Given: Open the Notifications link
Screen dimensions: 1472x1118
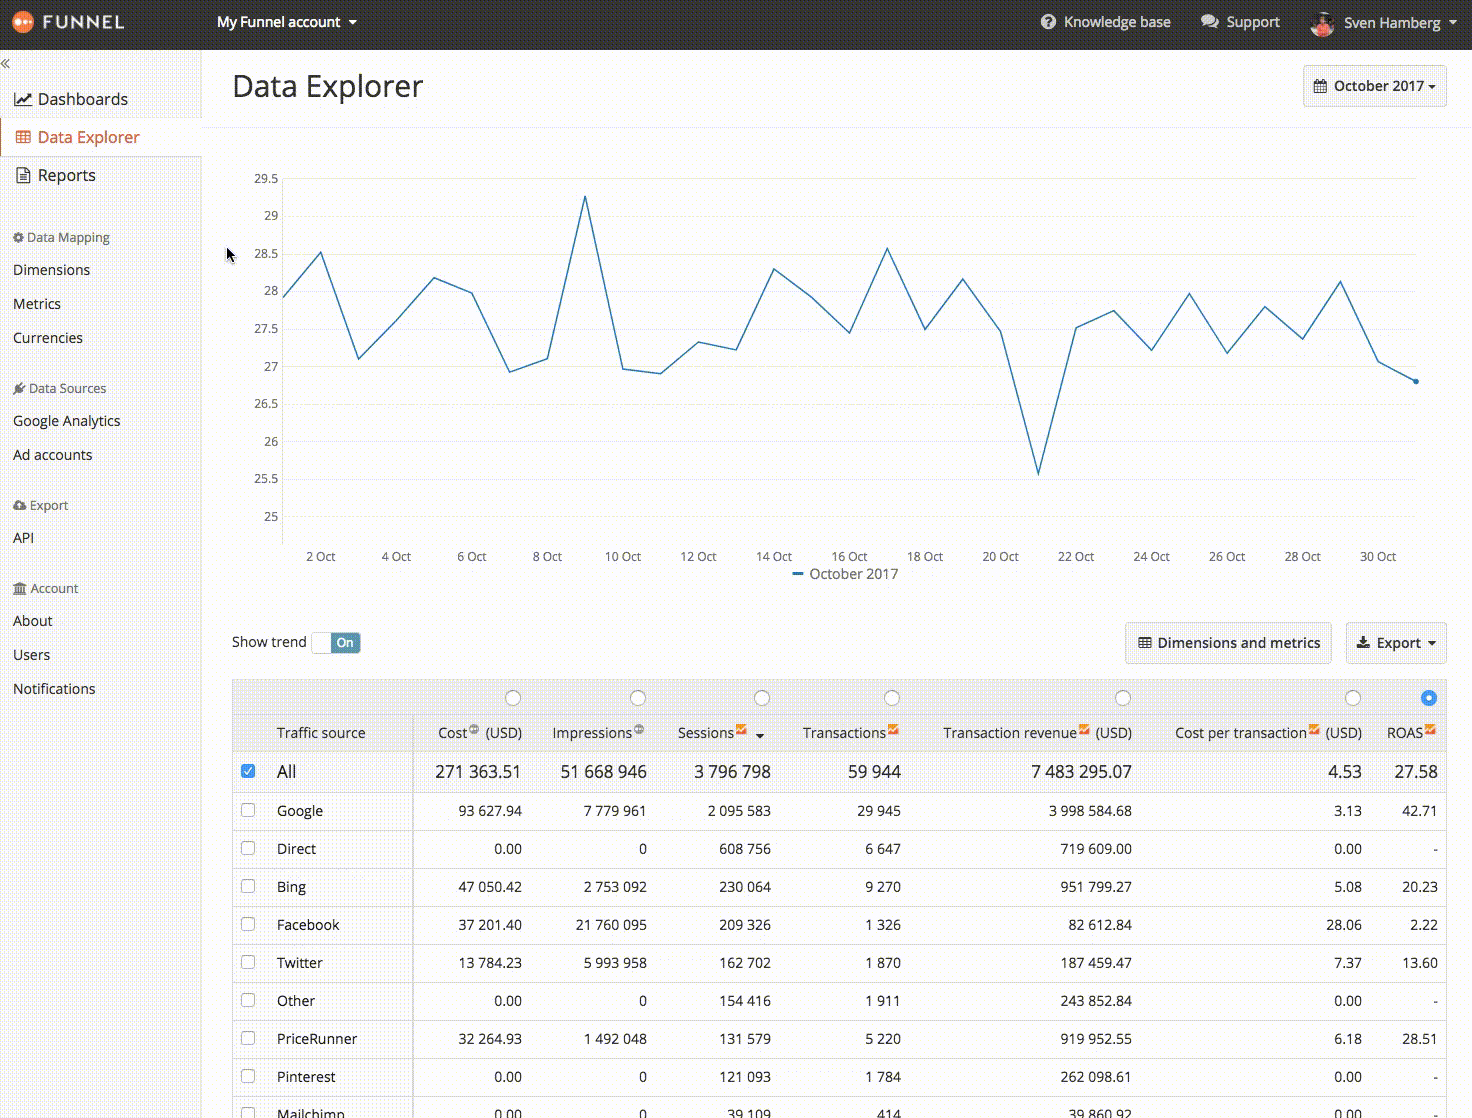Looking at the screenshot, I should point(54,689).
